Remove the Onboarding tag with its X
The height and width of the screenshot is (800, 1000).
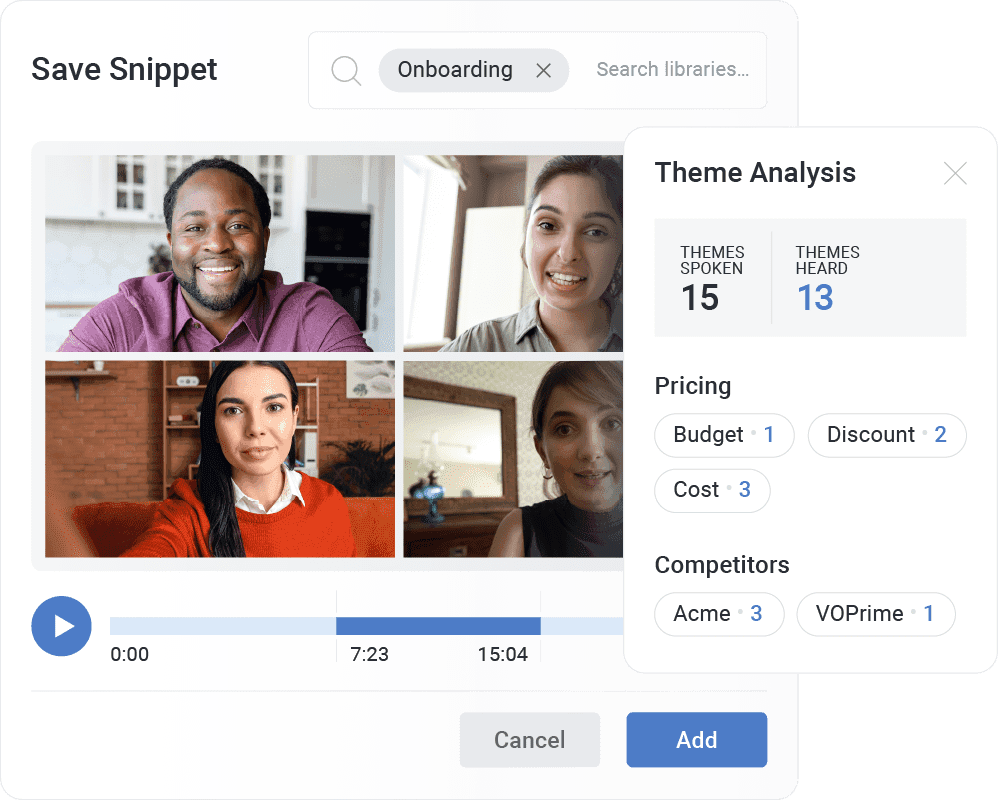543,70
